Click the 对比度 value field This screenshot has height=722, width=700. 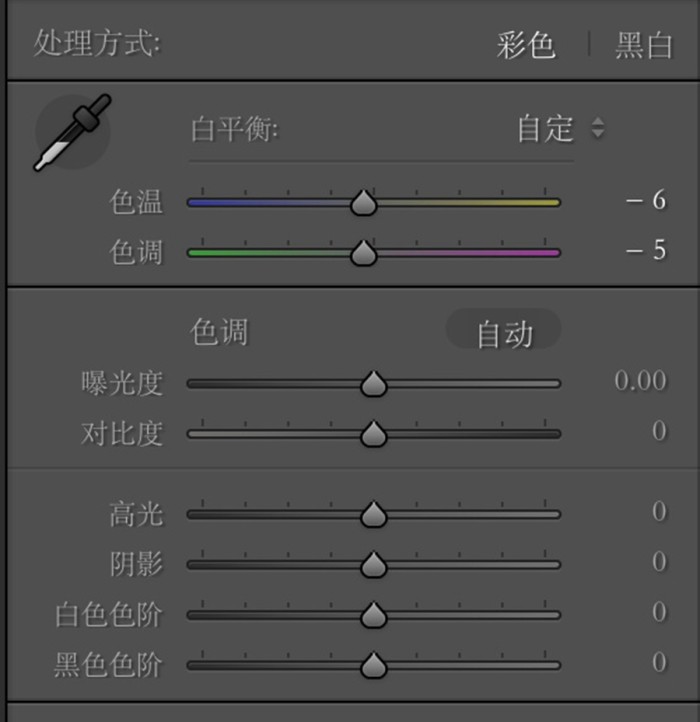click(659, 431)
